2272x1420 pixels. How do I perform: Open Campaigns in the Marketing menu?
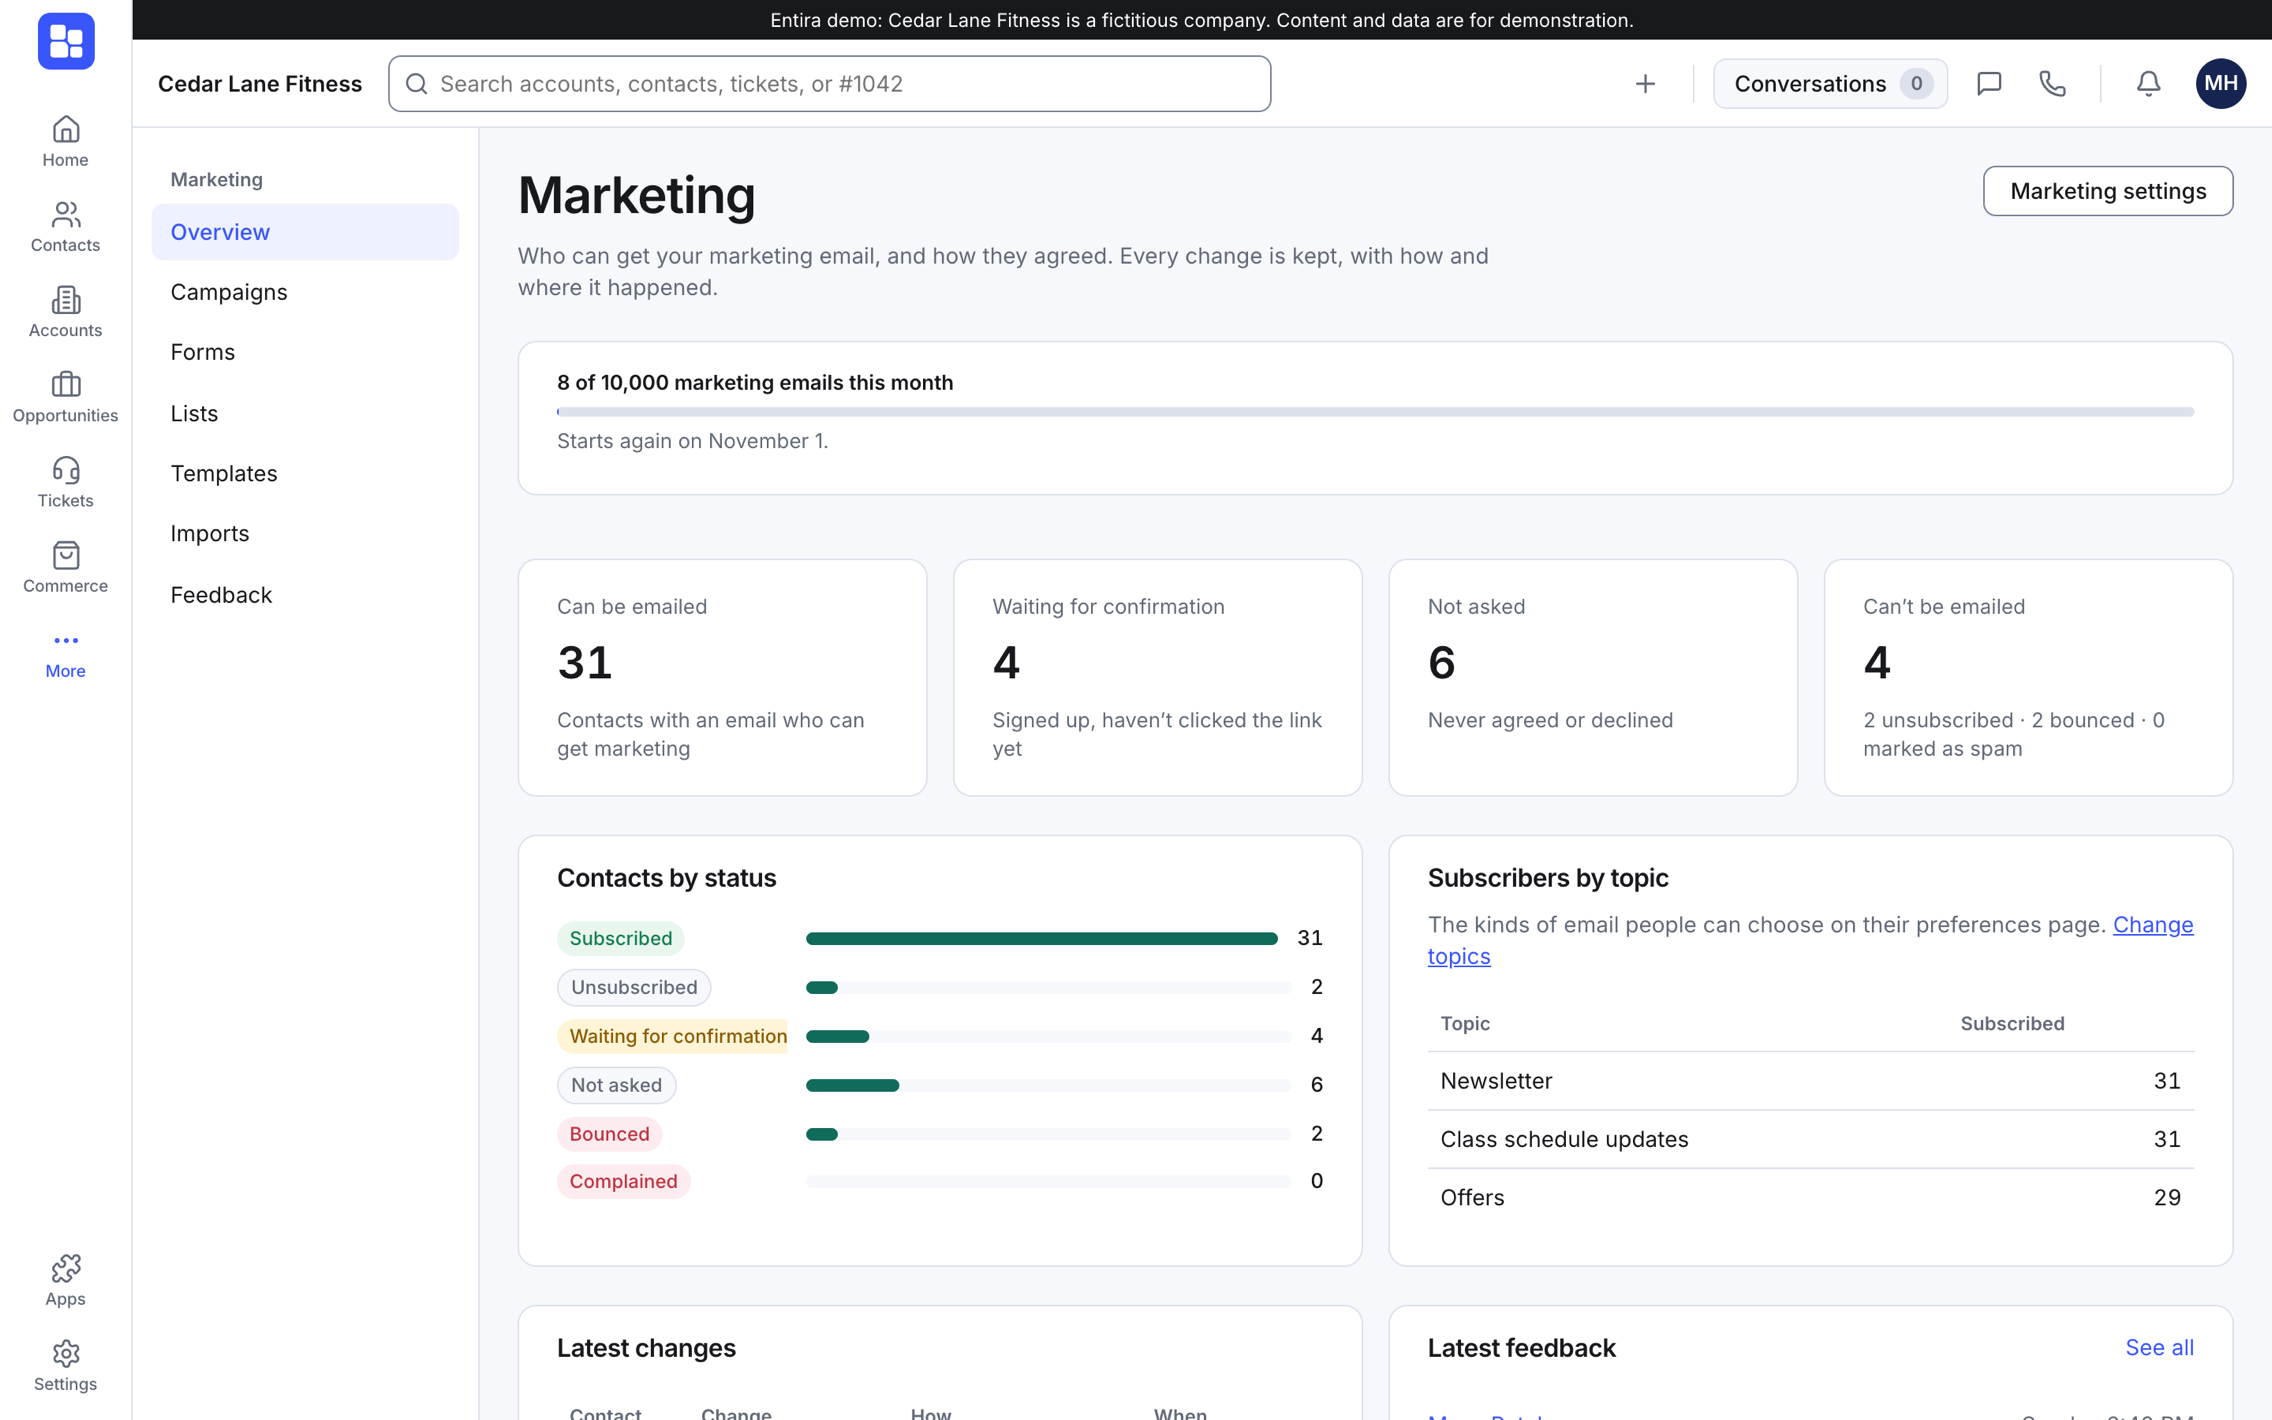tap(305, 292)
